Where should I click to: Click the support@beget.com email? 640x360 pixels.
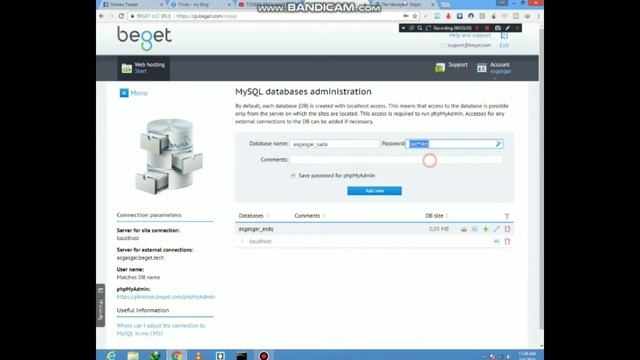click(469, 45)
